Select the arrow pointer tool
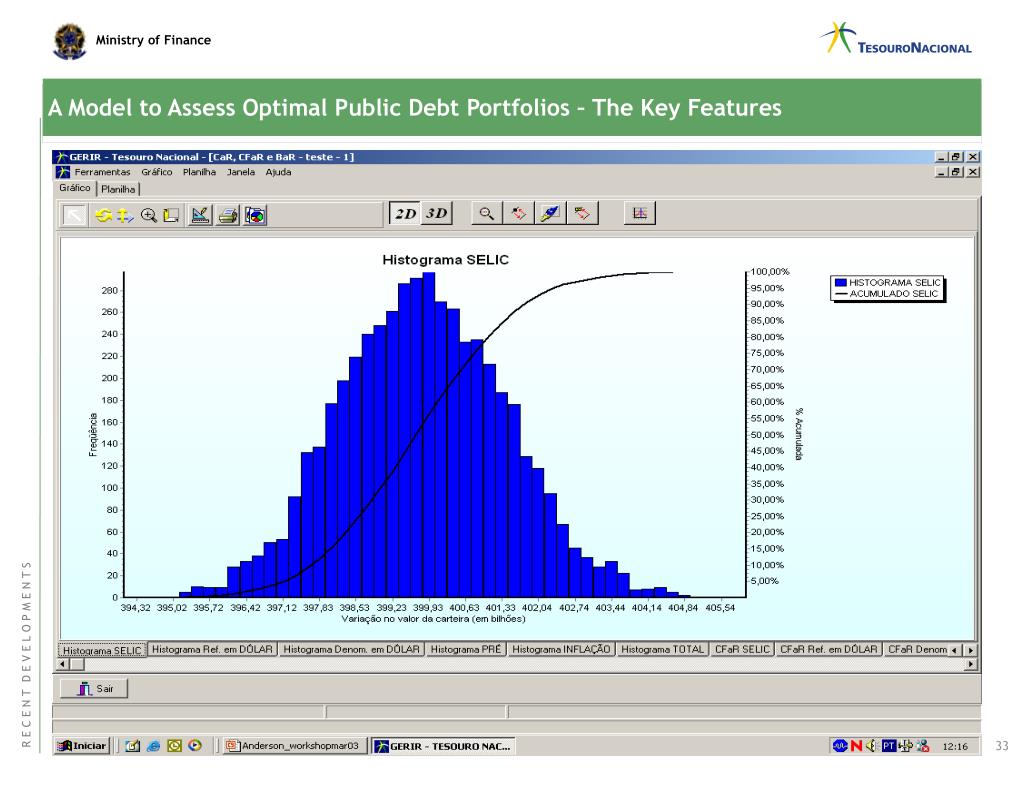The image size is (1024, 791). pyautogui.click(x=74, y=215)
